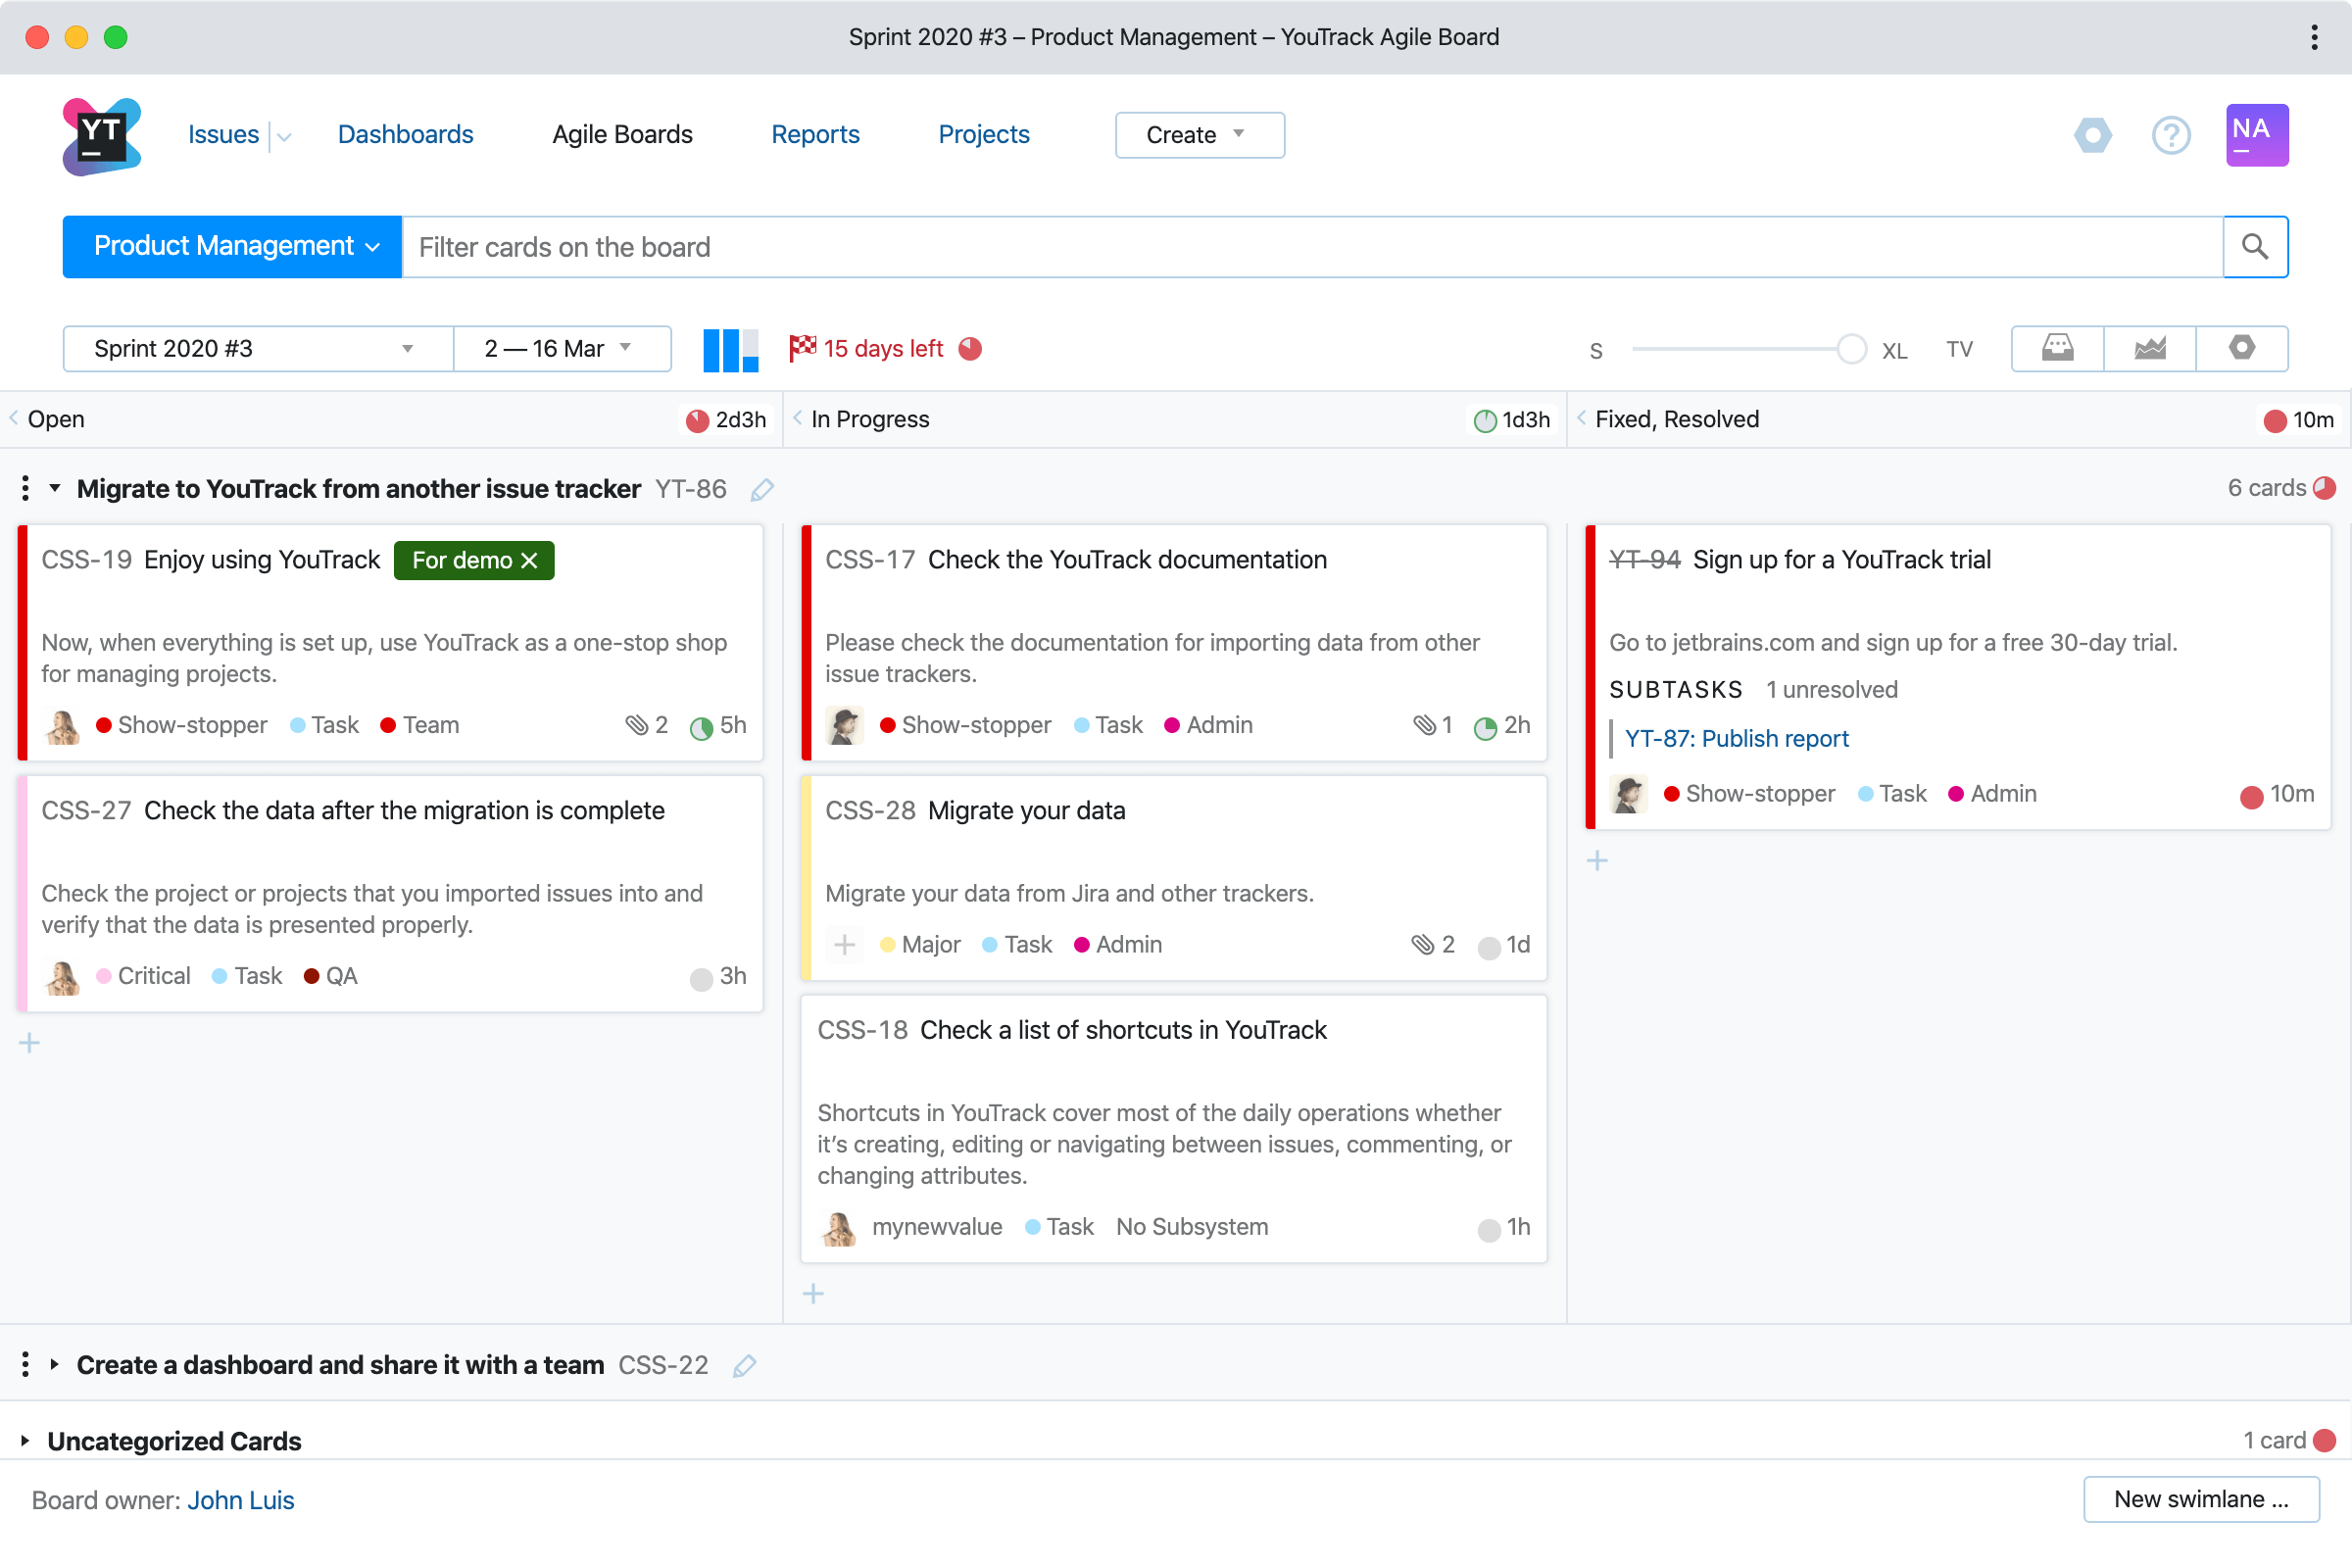Edit the 'Migrate to YouTrack' swimlane pencil icon
The height and width of the screenshot is (1568, 2352).
pos(762,489)
